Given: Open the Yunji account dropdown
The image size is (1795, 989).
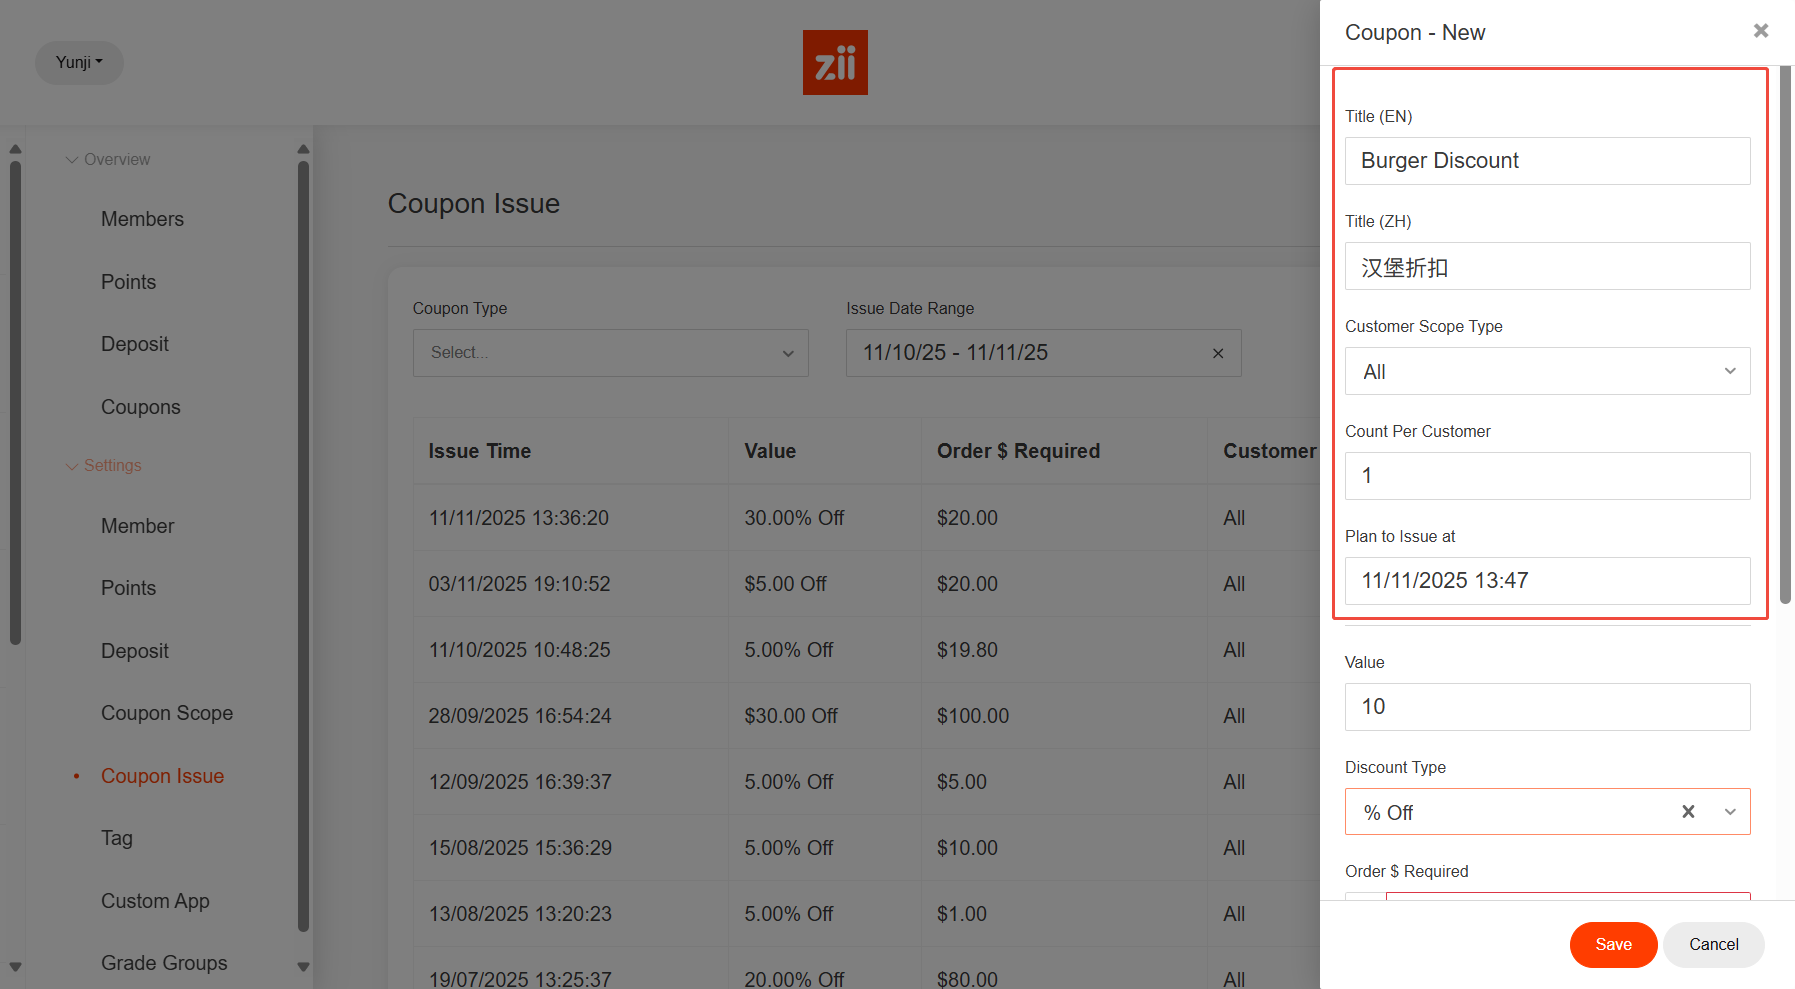Looking at the screenshot, I should [79, 62].
